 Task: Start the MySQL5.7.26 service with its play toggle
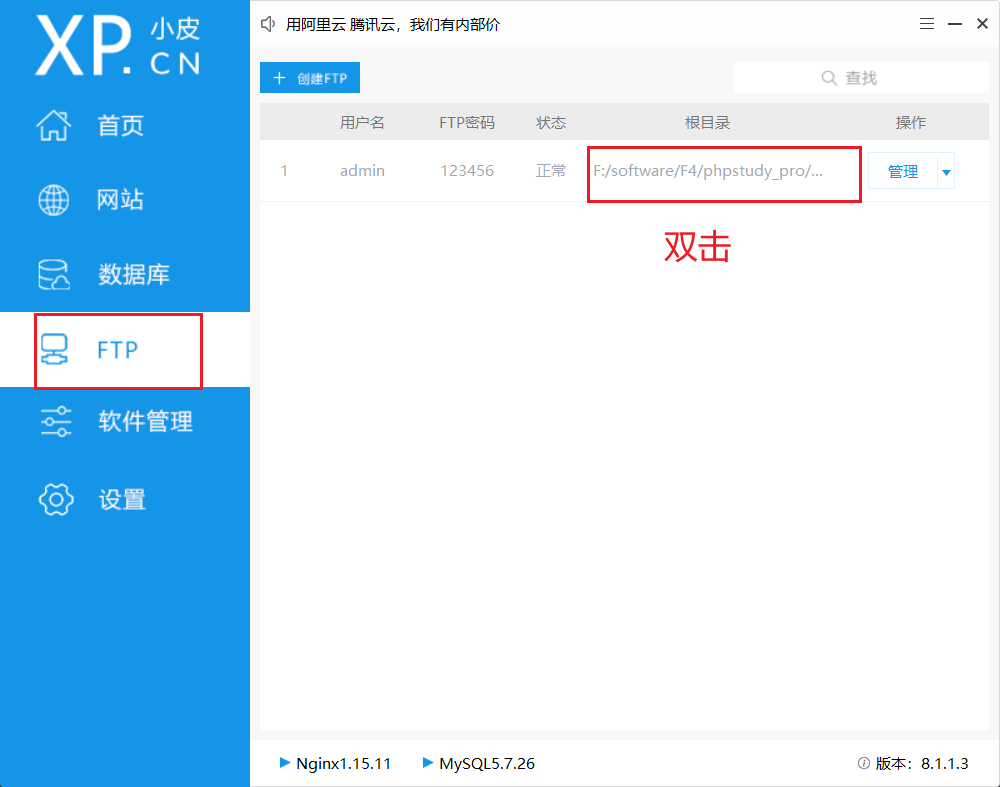[428, 763]
